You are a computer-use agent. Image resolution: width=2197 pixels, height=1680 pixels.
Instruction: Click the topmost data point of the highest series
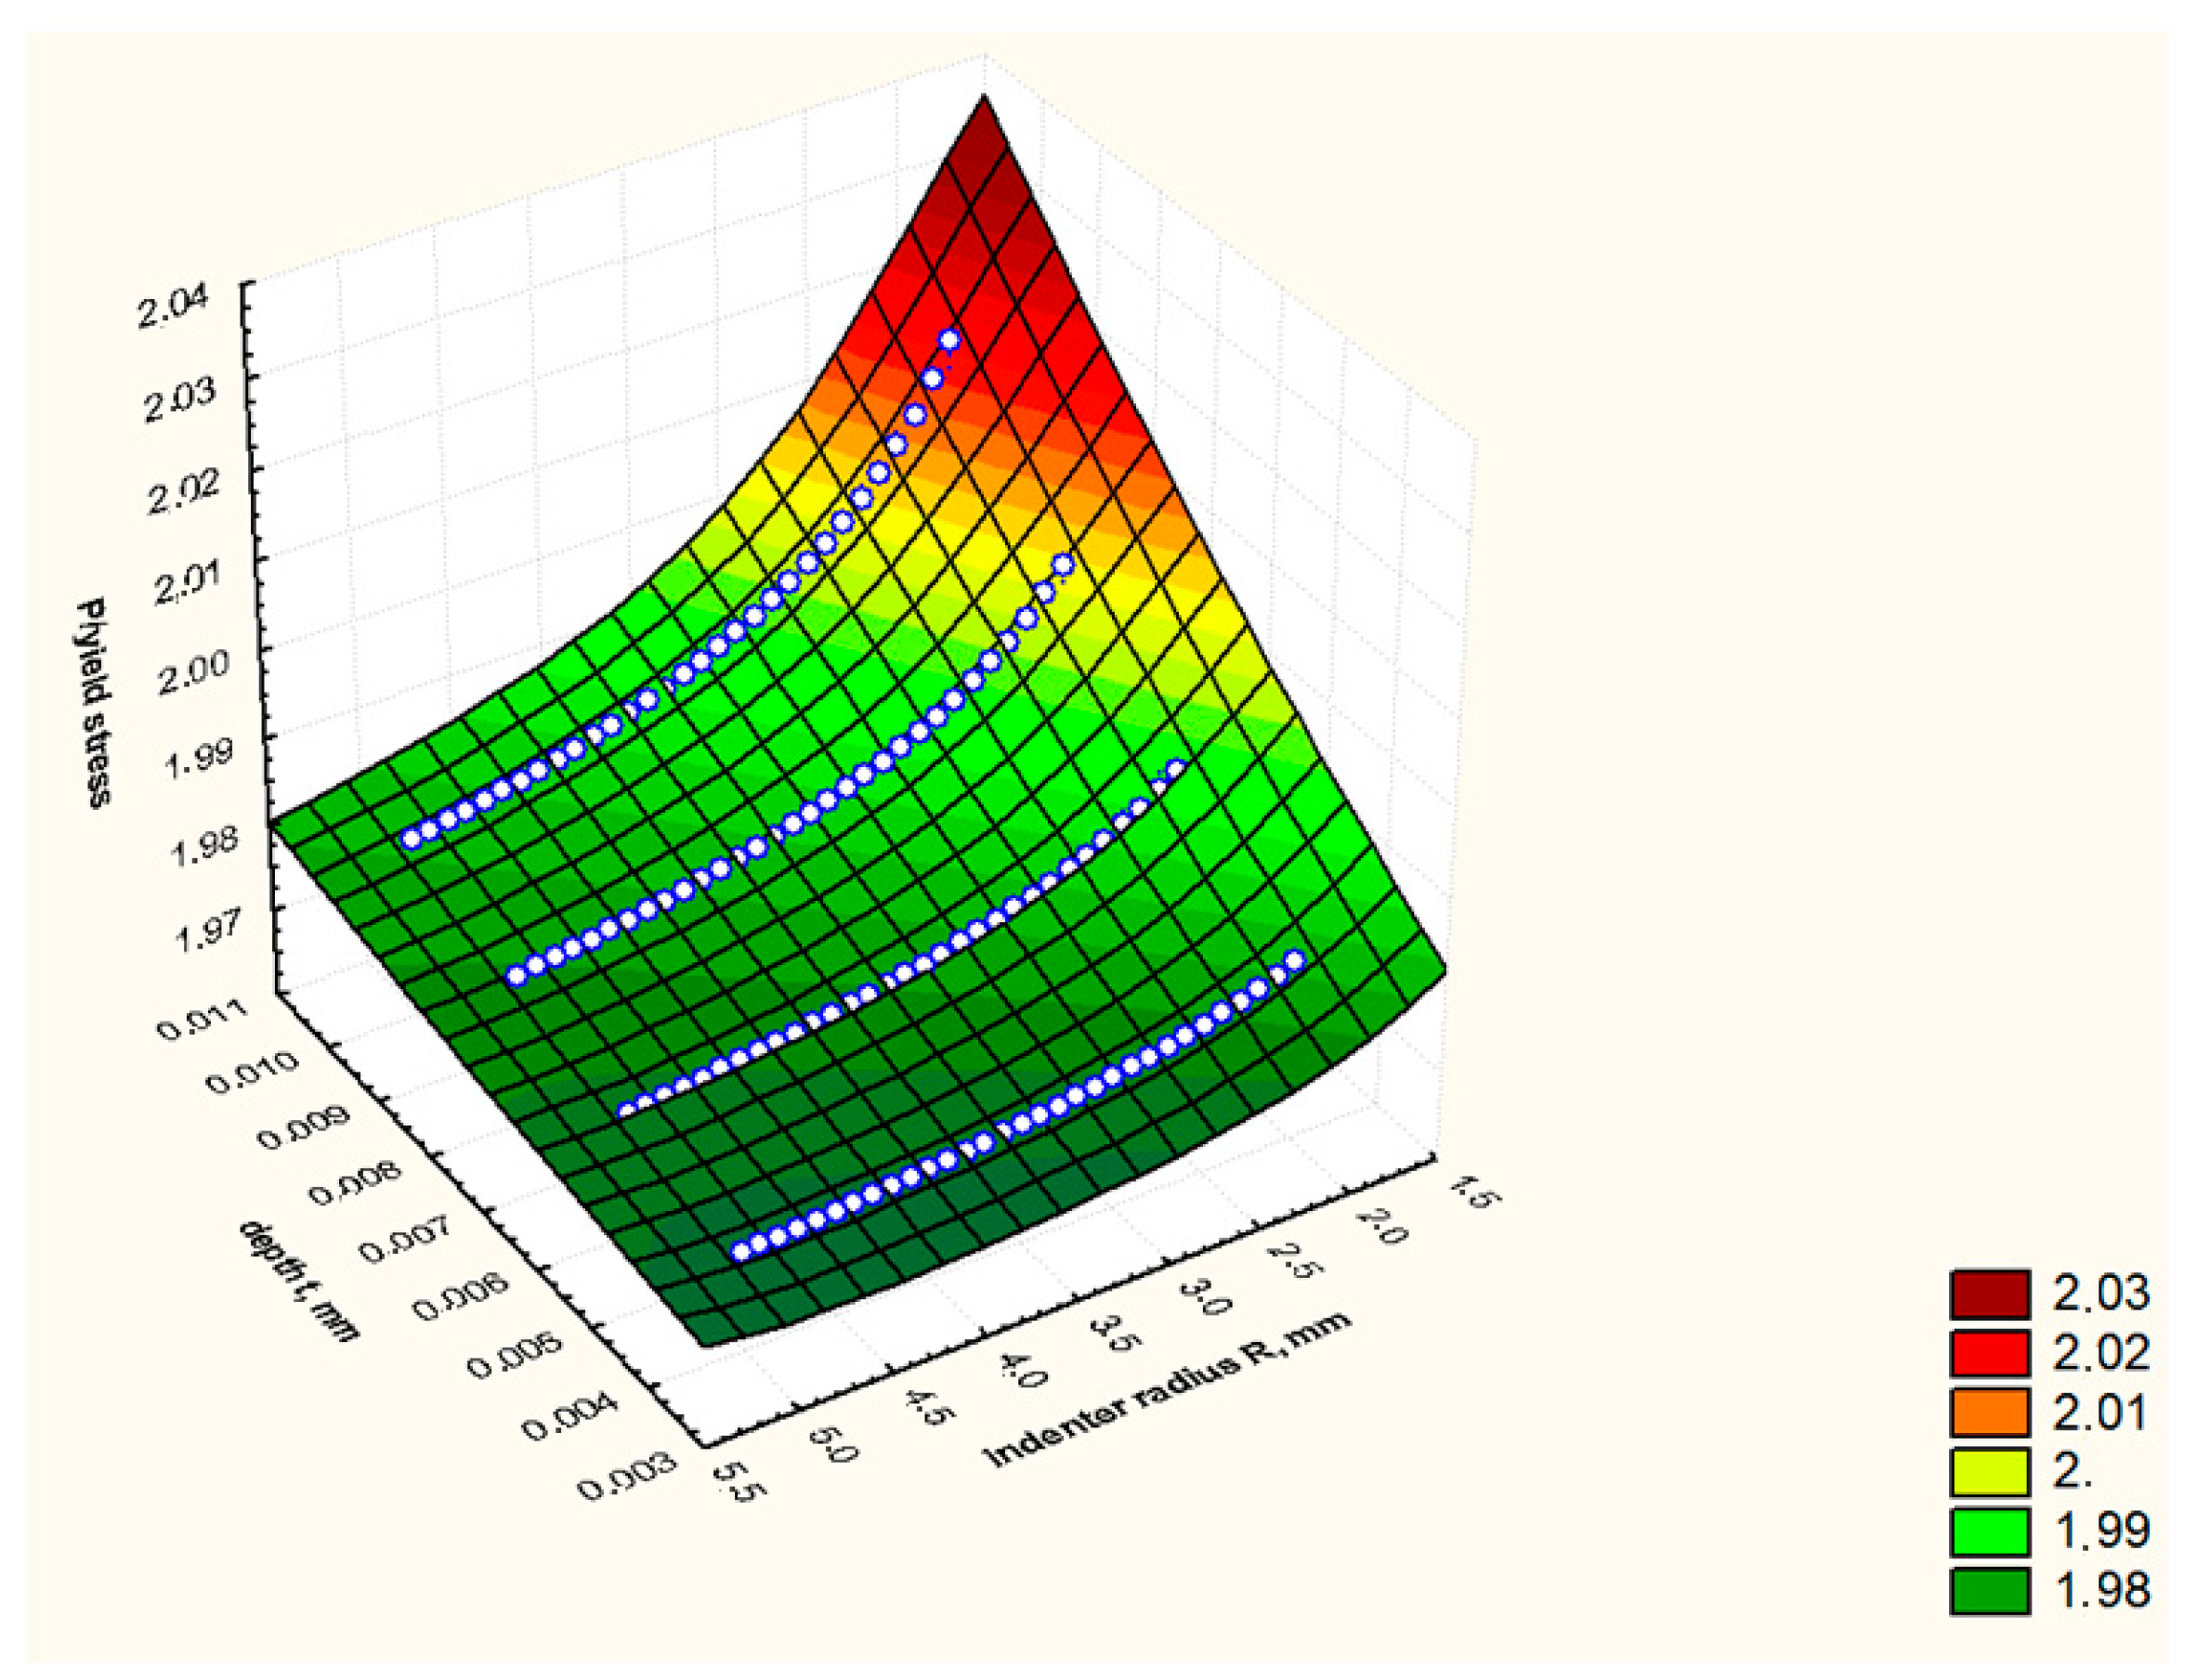[x=949, y=341]
